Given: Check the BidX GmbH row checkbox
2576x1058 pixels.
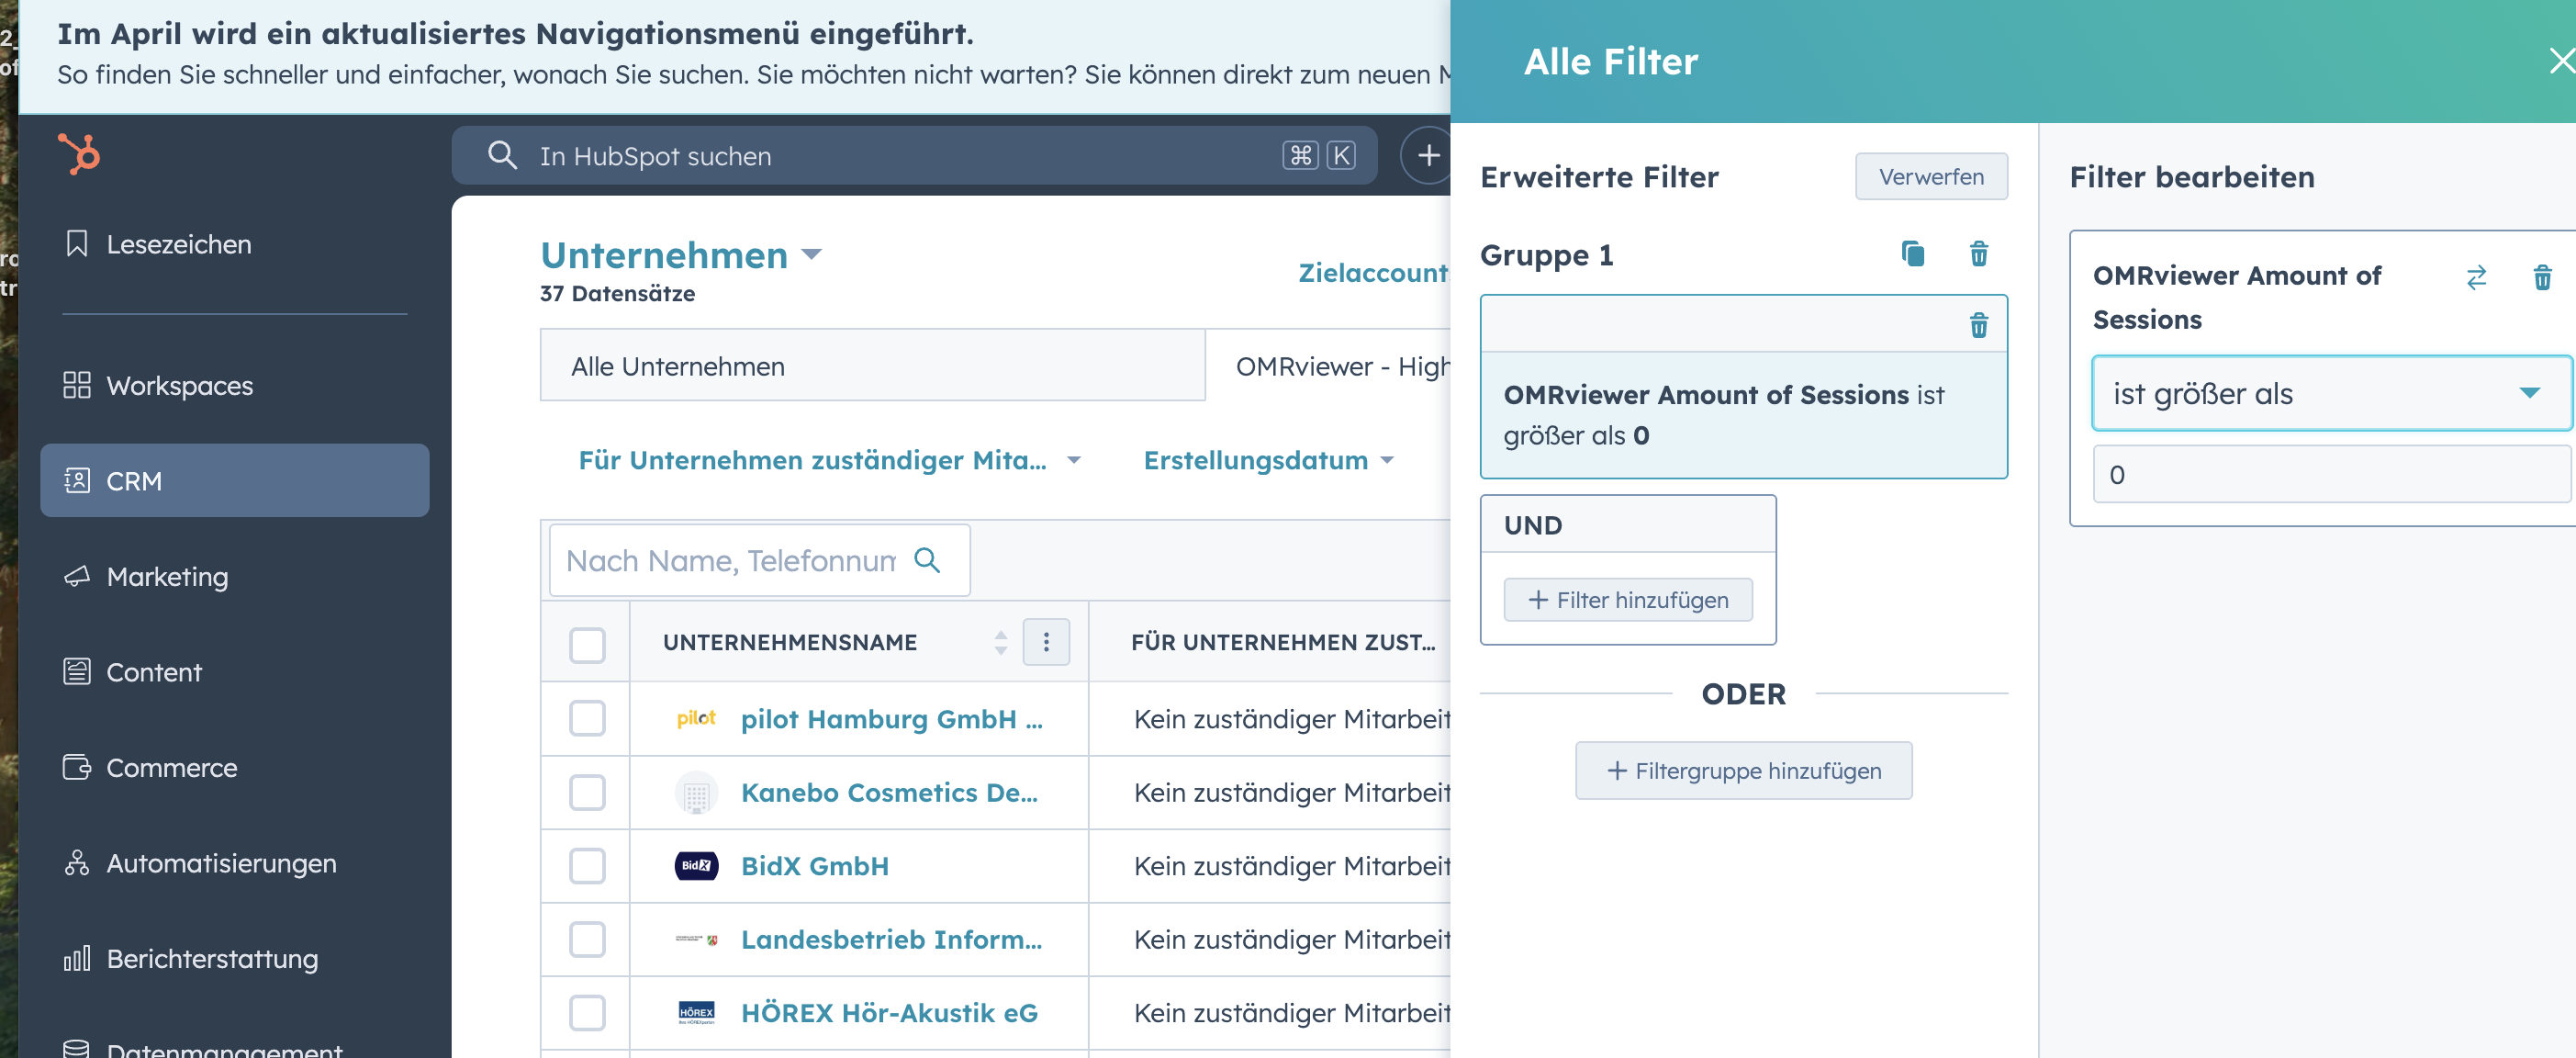Looking at the screenshot, I should coord(587,865).
